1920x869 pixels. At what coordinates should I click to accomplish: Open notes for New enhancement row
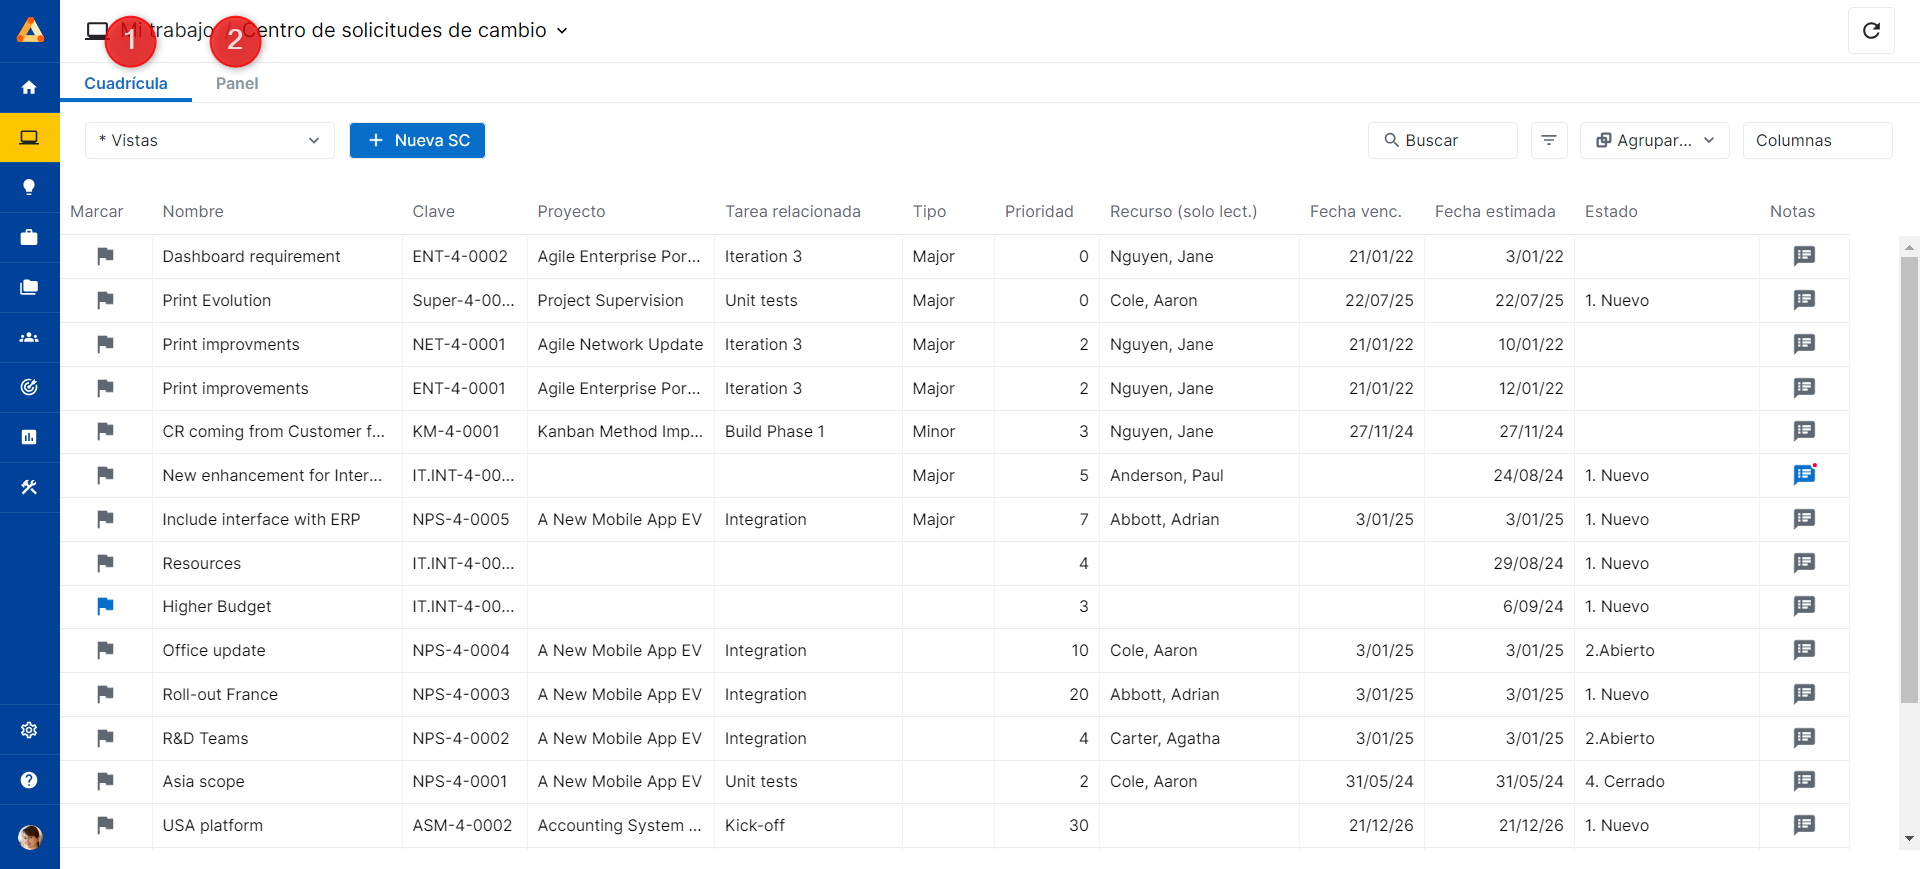[x=1804, y=475]
